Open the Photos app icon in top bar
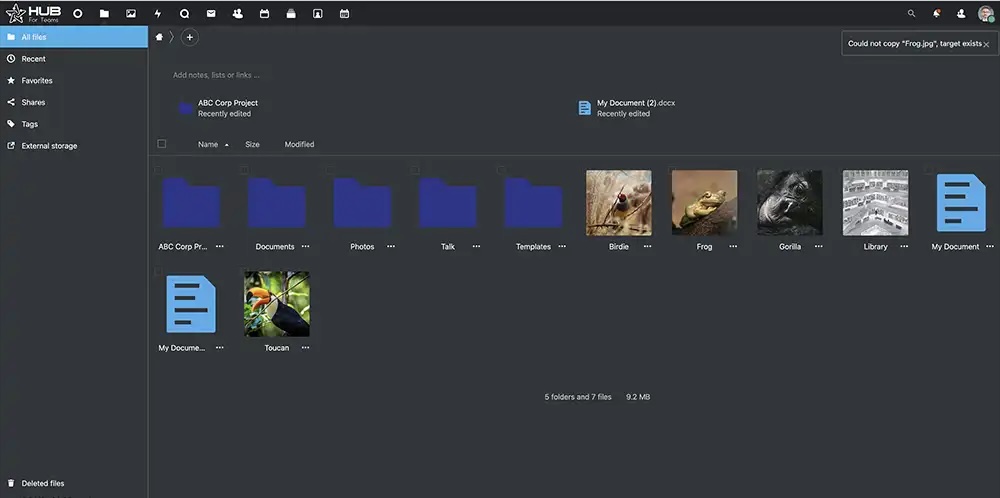This screenshot has width=1000, height=498. tap(131, 14)
